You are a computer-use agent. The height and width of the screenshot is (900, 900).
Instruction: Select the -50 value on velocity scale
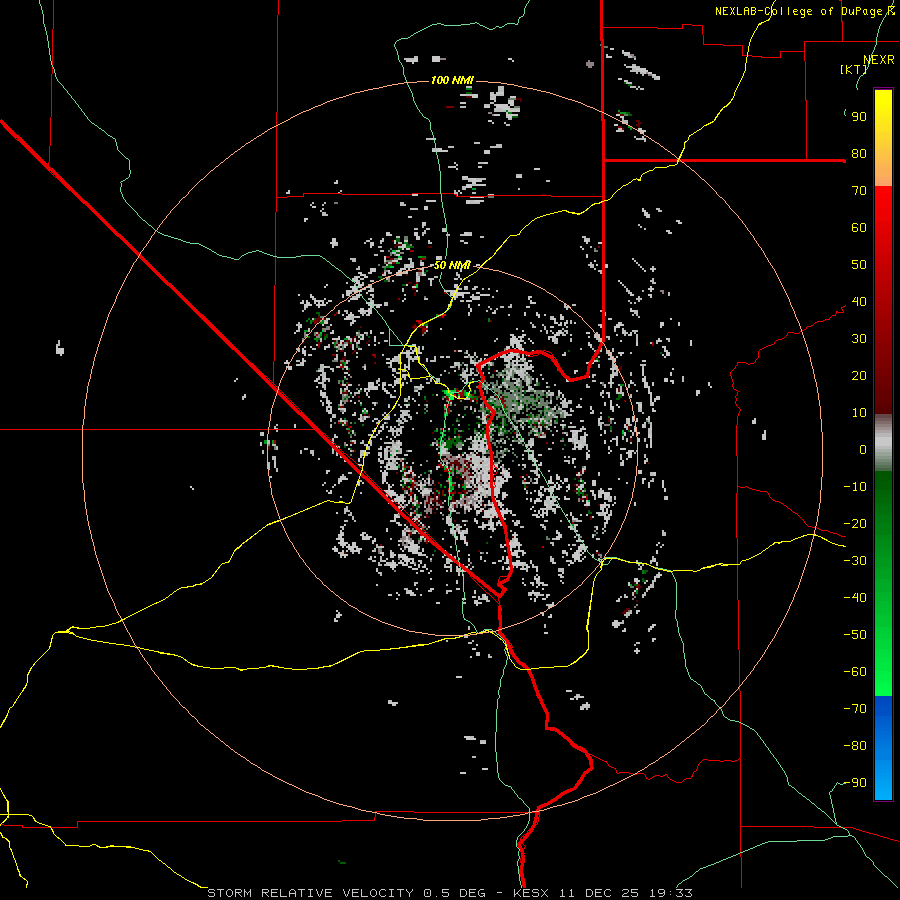click(855, 635)
